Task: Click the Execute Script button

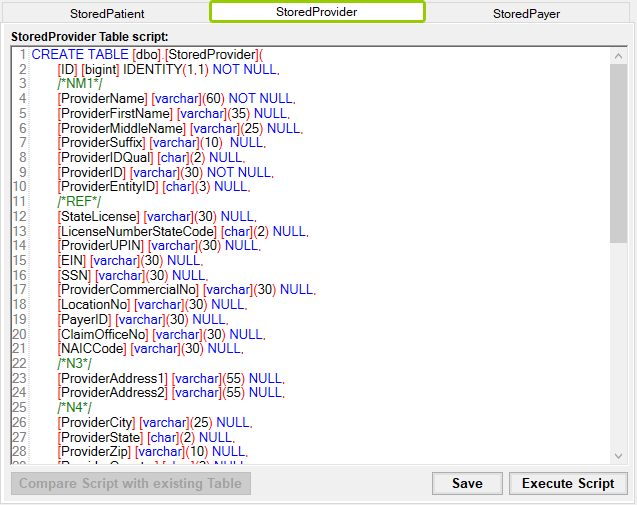Action: 568,483
